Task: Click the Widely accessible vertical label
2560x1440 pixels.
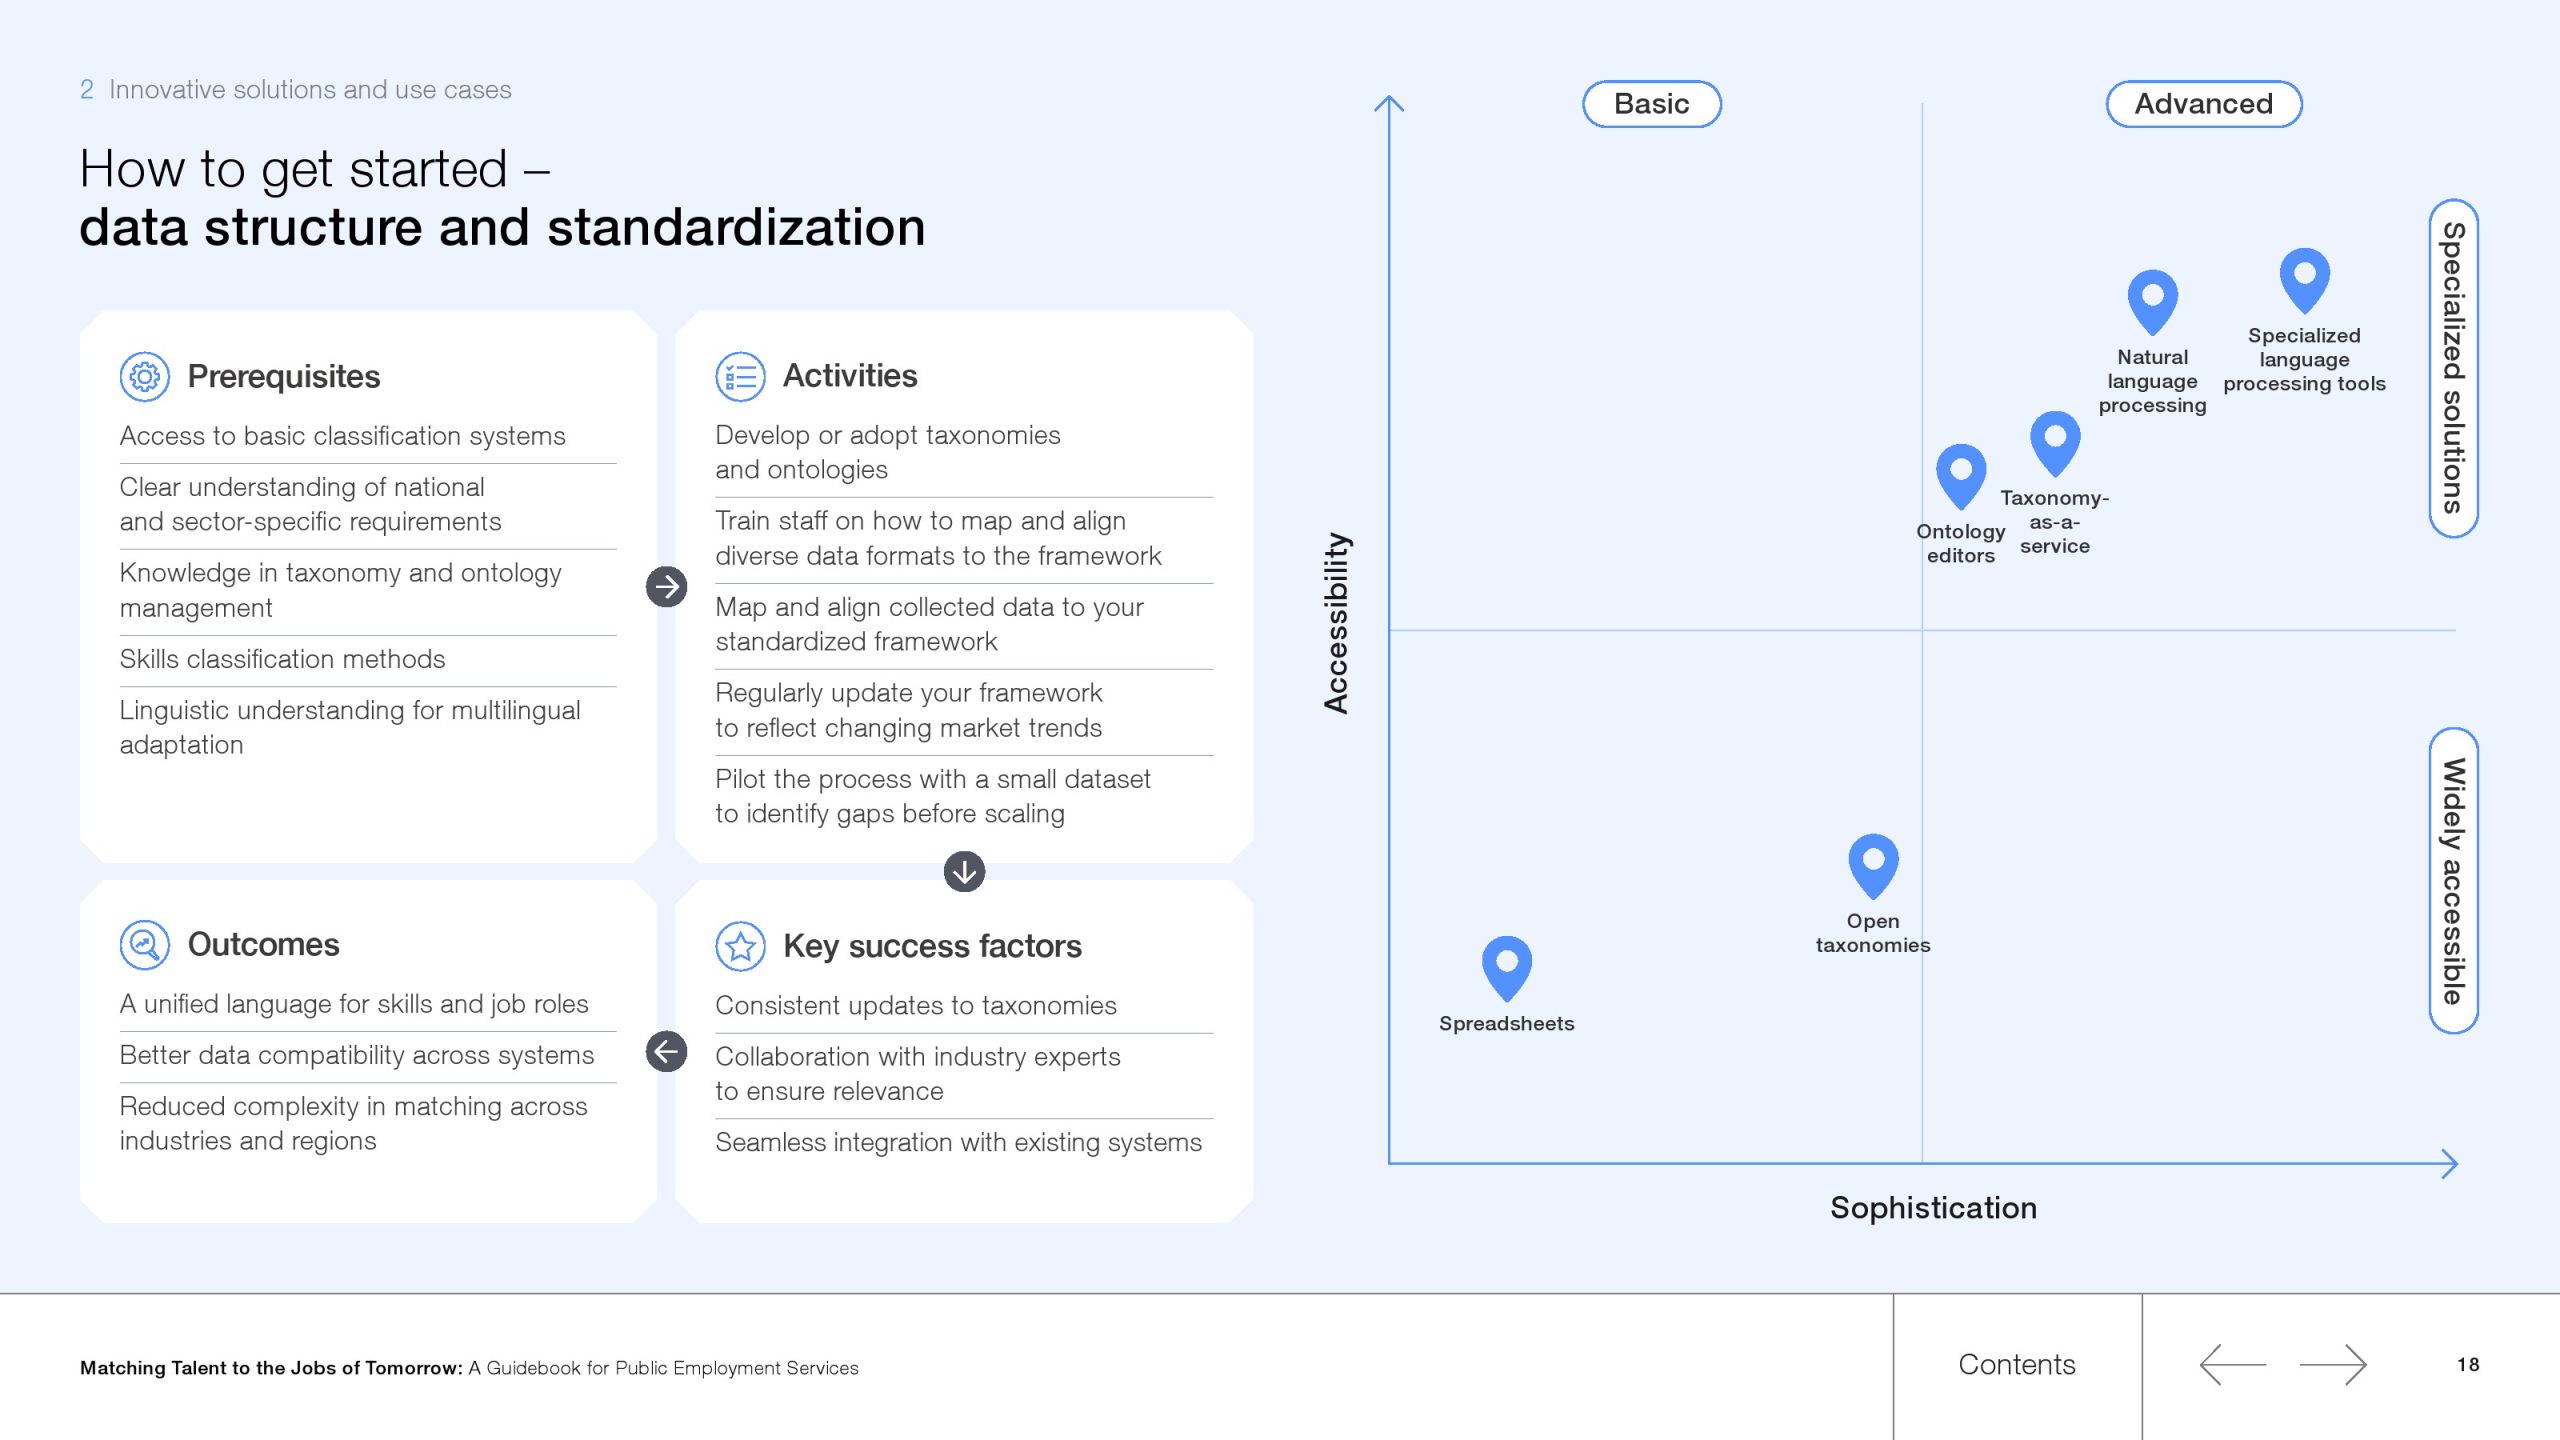Action: [x=2453, y=880]
